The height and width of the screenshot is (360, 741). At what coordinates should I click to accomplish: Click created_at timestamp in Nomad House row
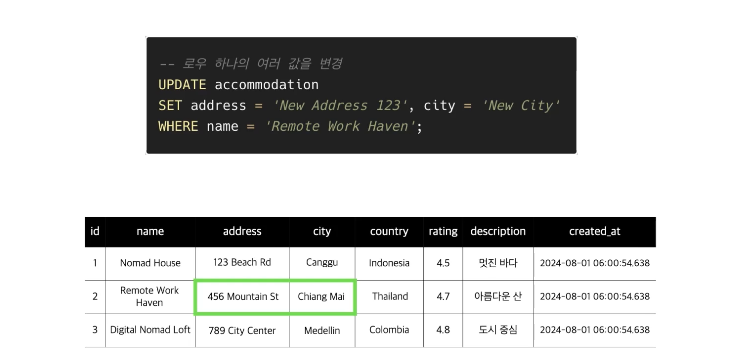[595, 263]
